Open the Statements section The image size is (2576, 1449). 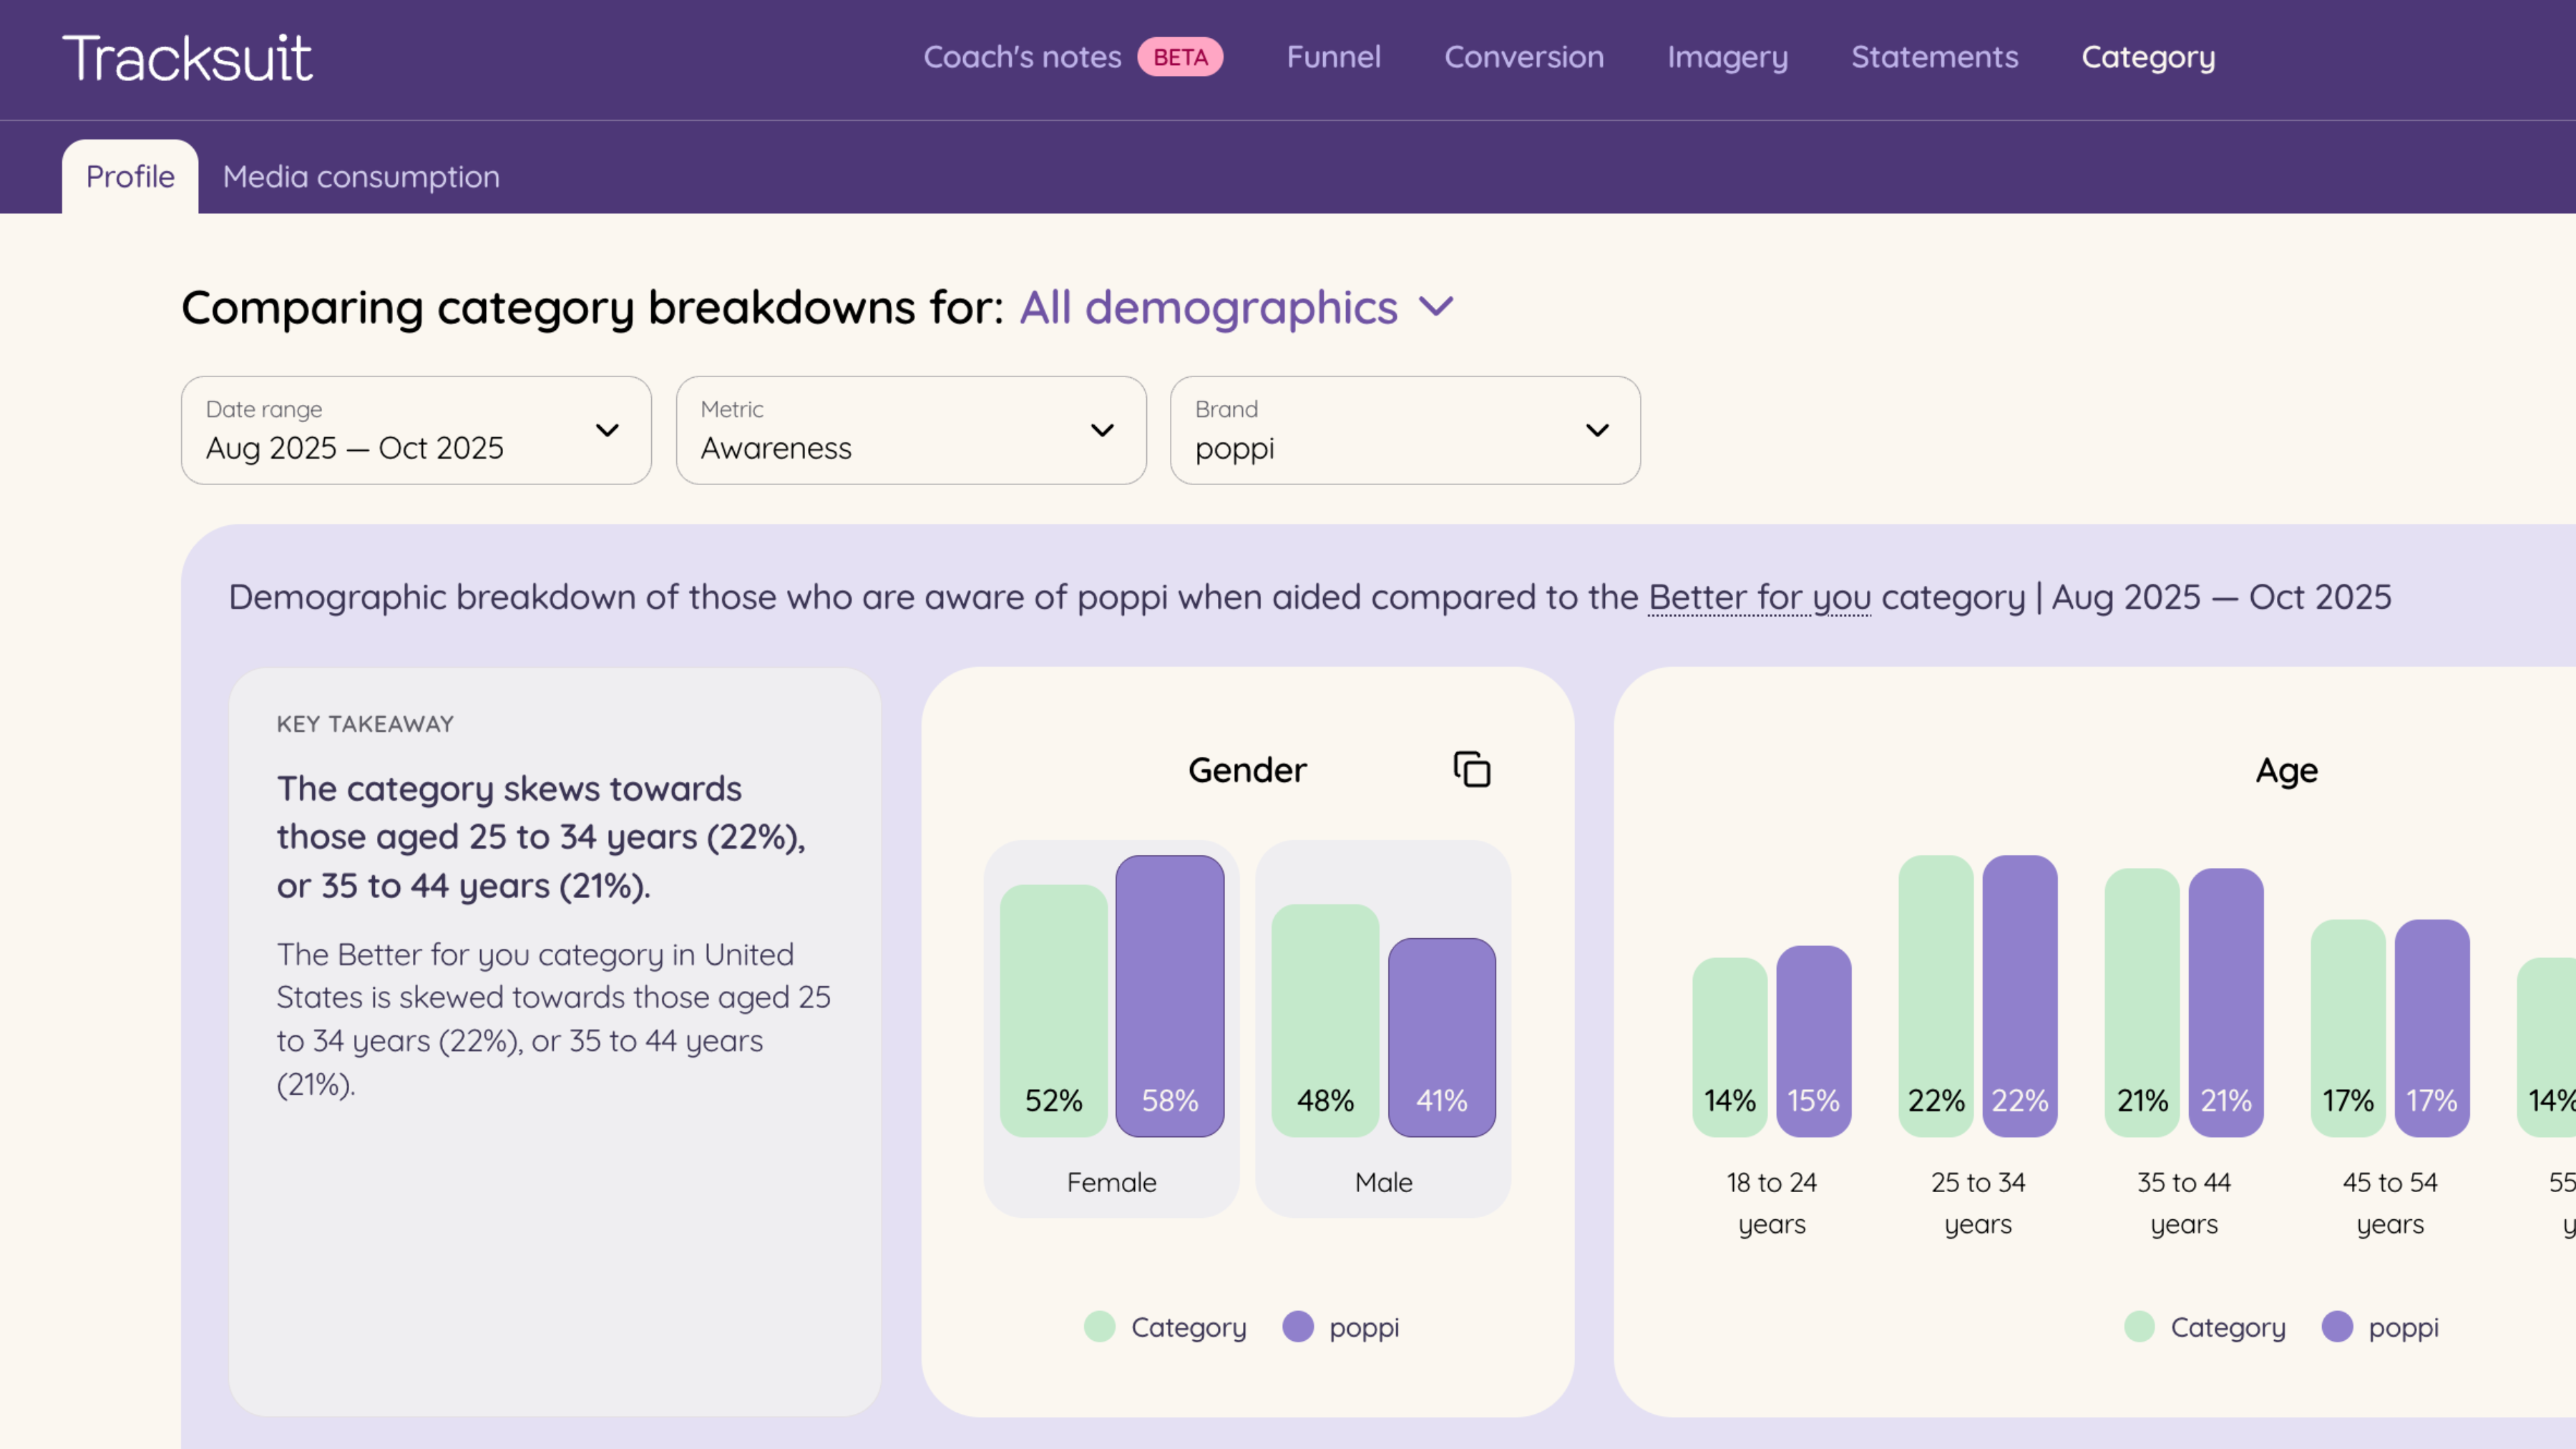point(1934,57)
